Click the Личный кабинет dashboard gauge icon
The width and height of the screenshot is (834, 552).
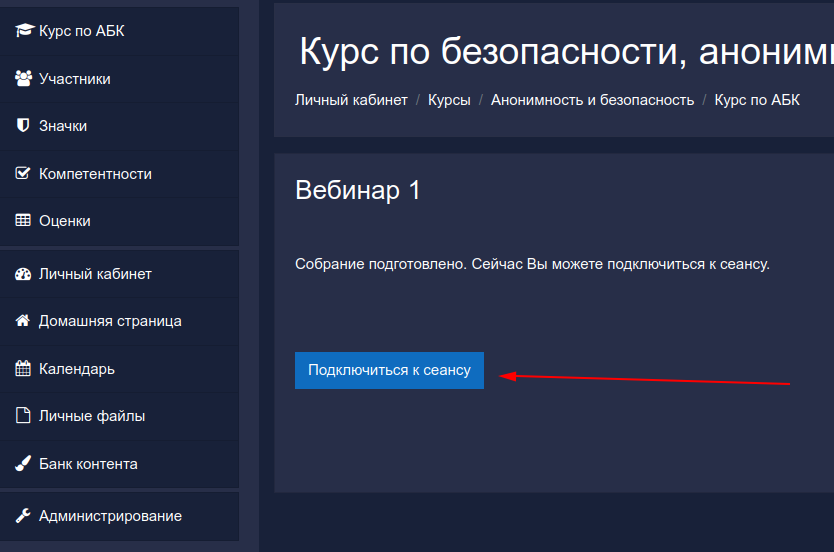(23, 274)
